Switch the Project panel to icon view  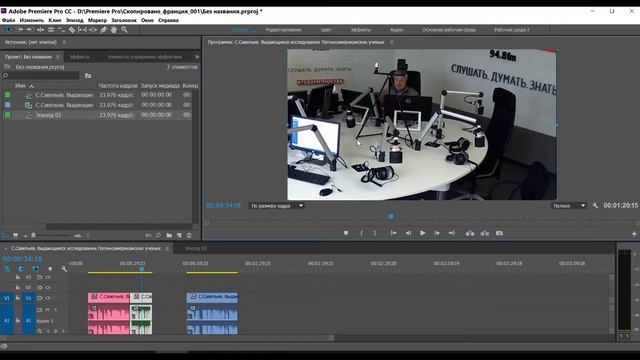(x=15, y=236)
